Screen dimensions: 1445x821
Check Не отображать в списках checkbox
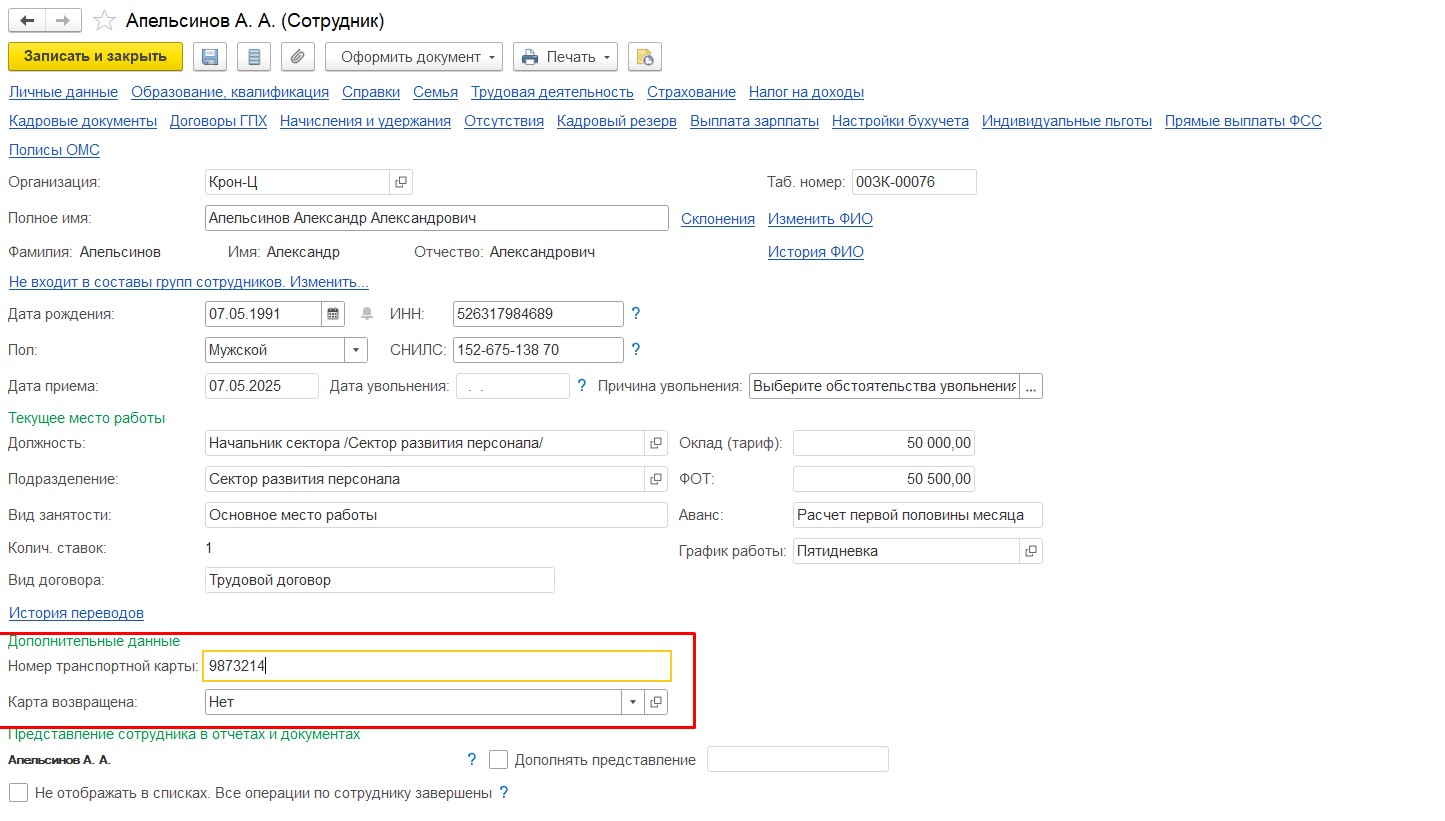click(18, 793)
